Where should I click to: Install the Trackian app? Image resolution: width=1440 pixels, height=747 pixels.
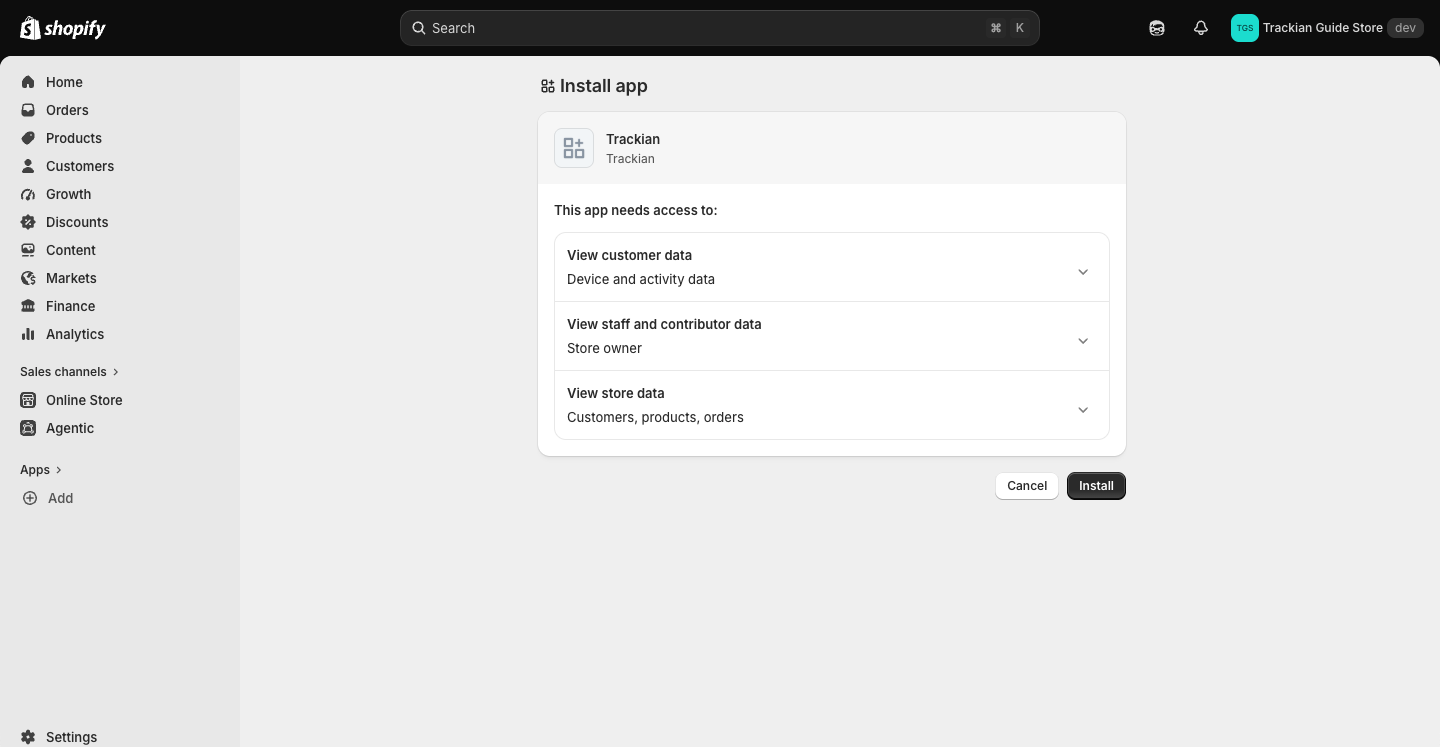pos(1096,486)
